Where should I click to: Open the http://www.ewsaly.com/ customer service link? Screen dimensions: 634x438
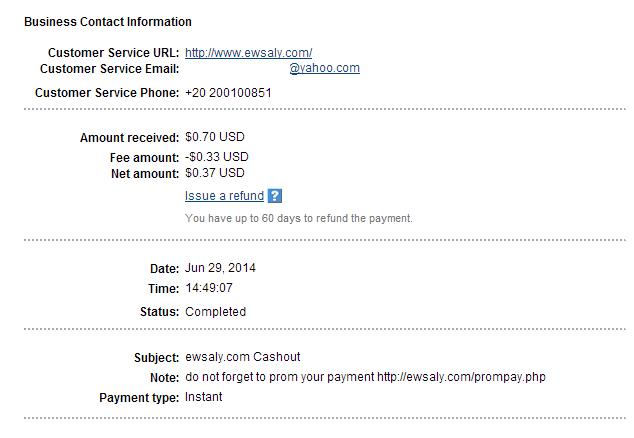[249, 52]
